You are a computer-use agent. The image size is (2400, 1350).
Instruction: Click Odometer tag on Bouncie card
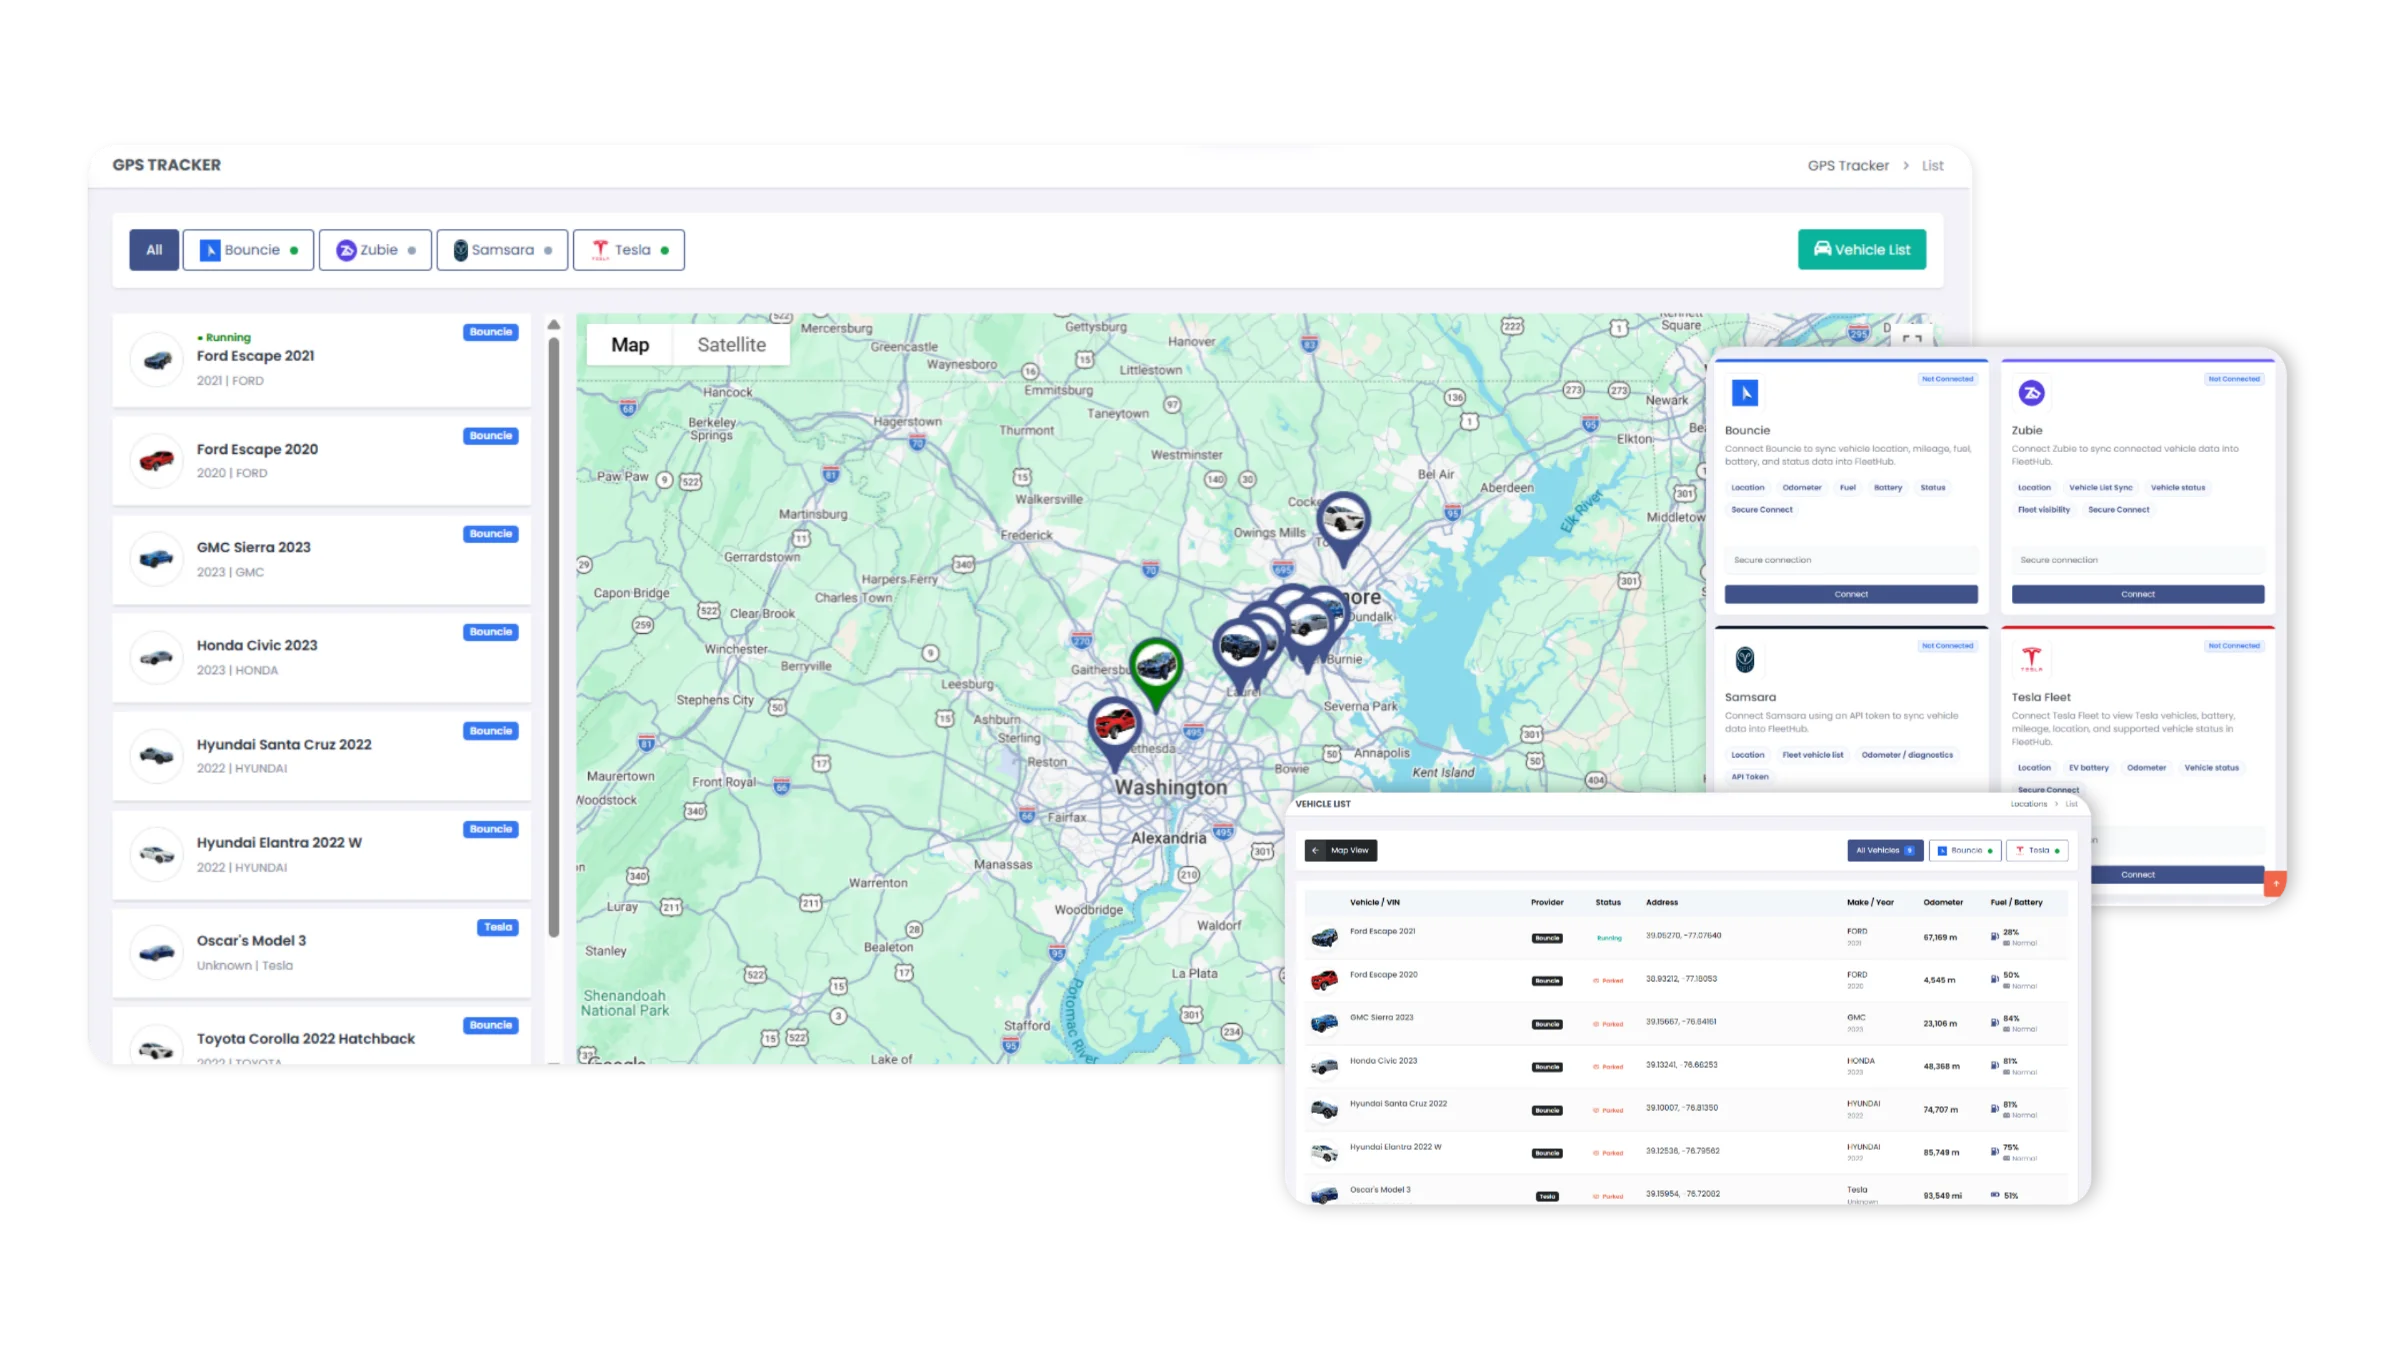pyautogui.click(x=1802, y=488)
